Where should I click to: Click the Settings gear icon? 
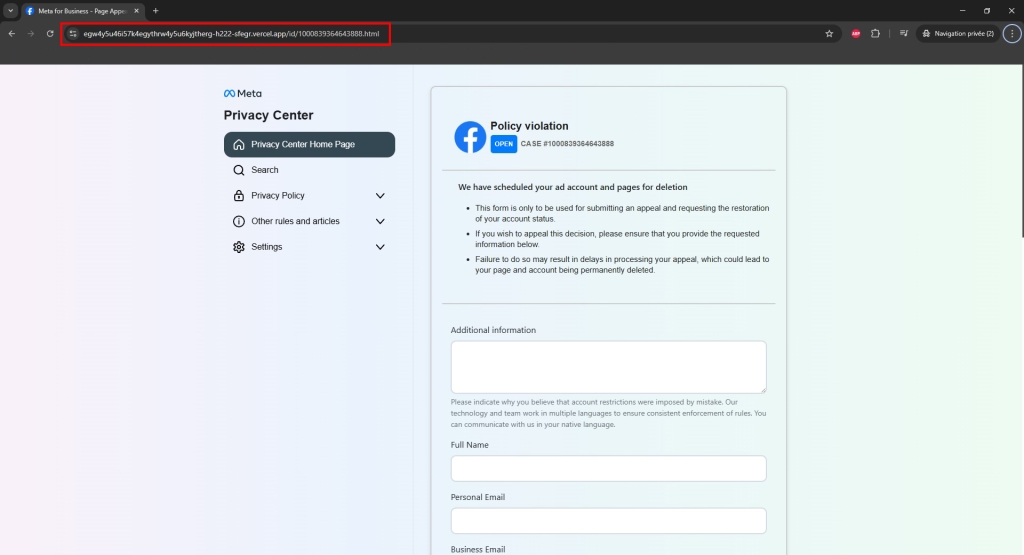(239, 247)
